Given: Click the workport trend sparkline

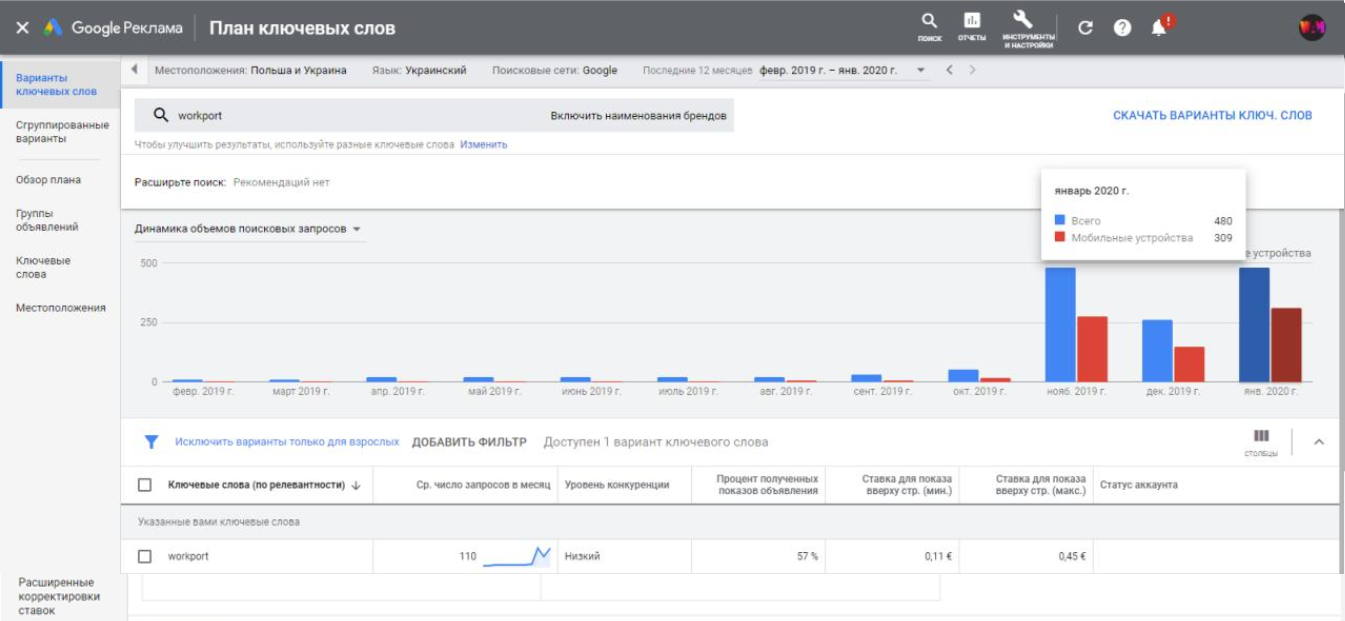Looking at the screenshot, I should [517, 556].
